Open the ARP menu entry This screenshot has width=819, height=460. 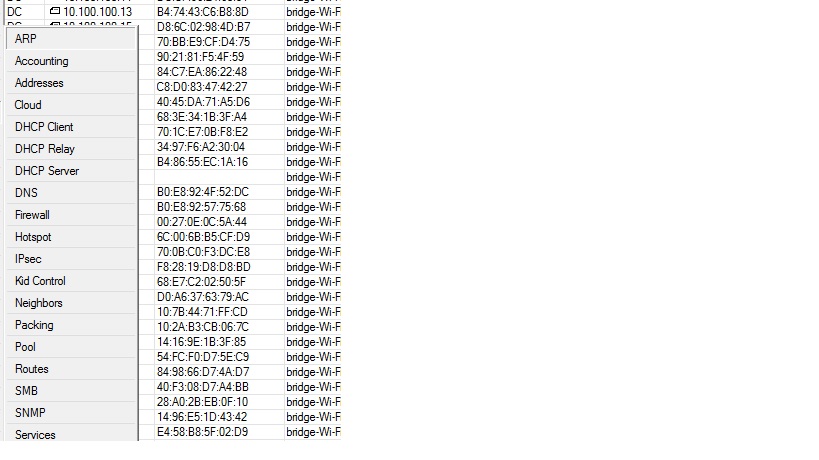click(x=72, y=39)
